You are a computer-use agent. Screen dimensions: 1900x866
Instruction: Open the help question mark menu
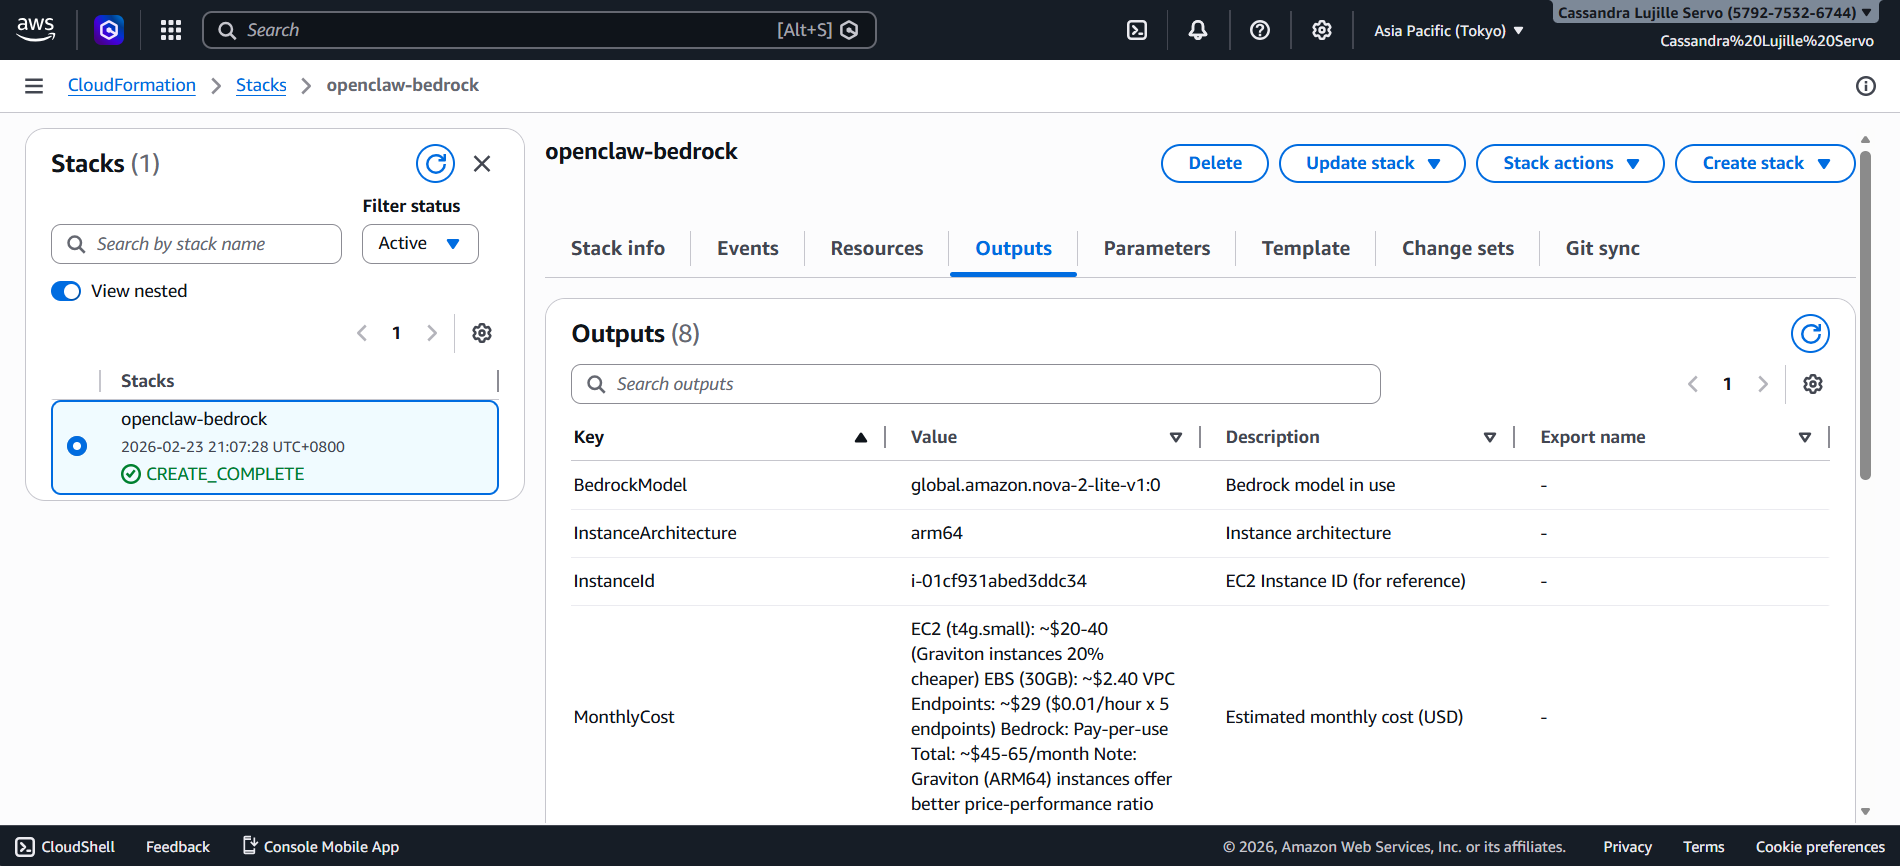click(x=1260, y=30)
